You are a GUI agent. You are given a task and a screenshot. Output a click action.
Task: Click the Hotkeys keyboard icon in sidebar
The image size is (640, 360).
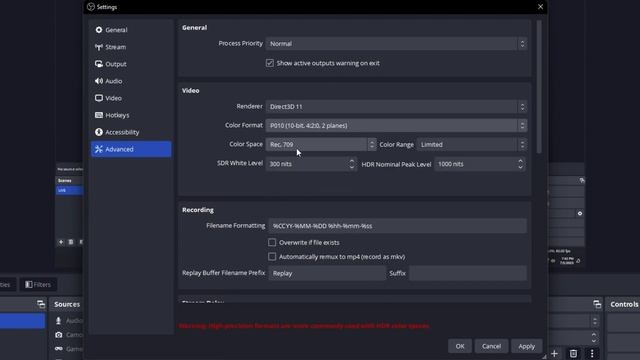click(x=99, y=115)
